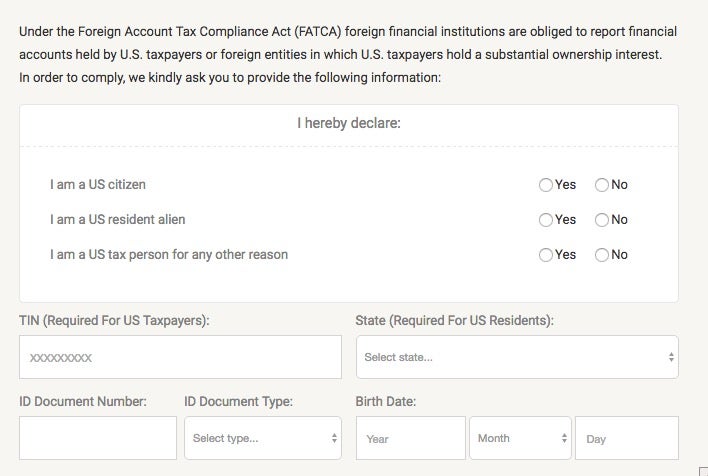Open the birth Month dropdown
This screenshot has height=476, width=708.
[520, 438]
